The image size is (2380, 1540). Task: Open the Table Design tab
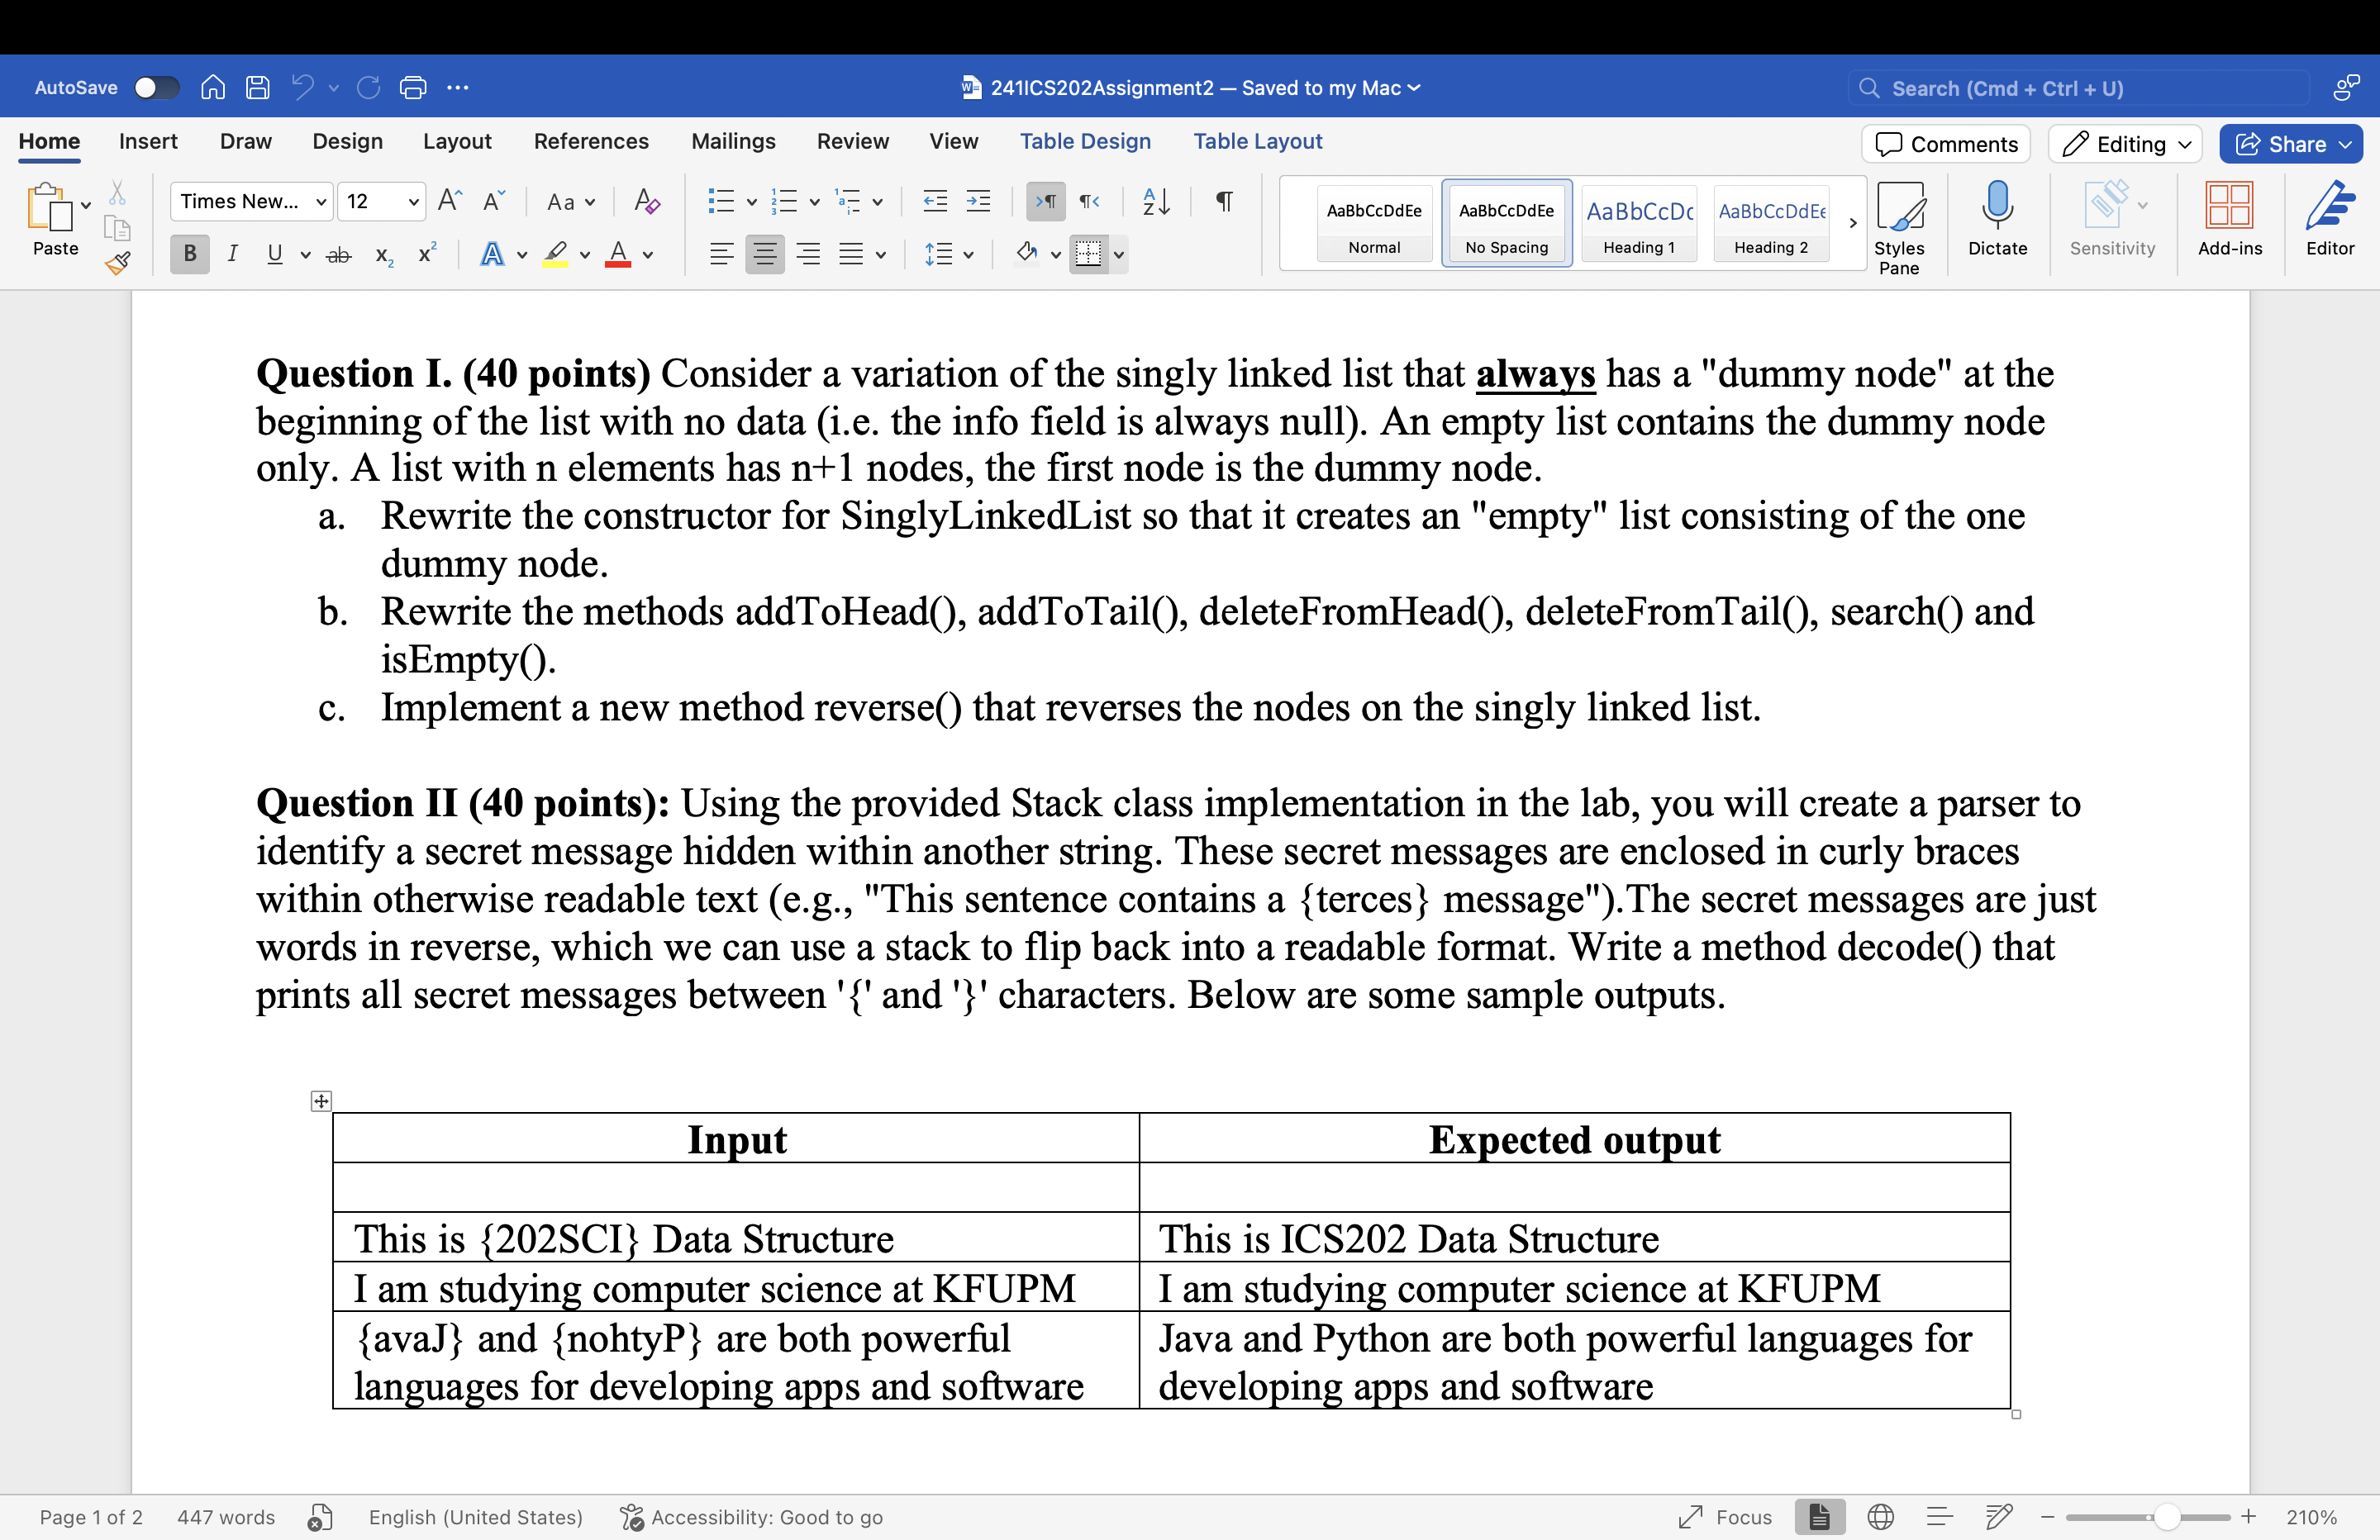(1086, 141)
